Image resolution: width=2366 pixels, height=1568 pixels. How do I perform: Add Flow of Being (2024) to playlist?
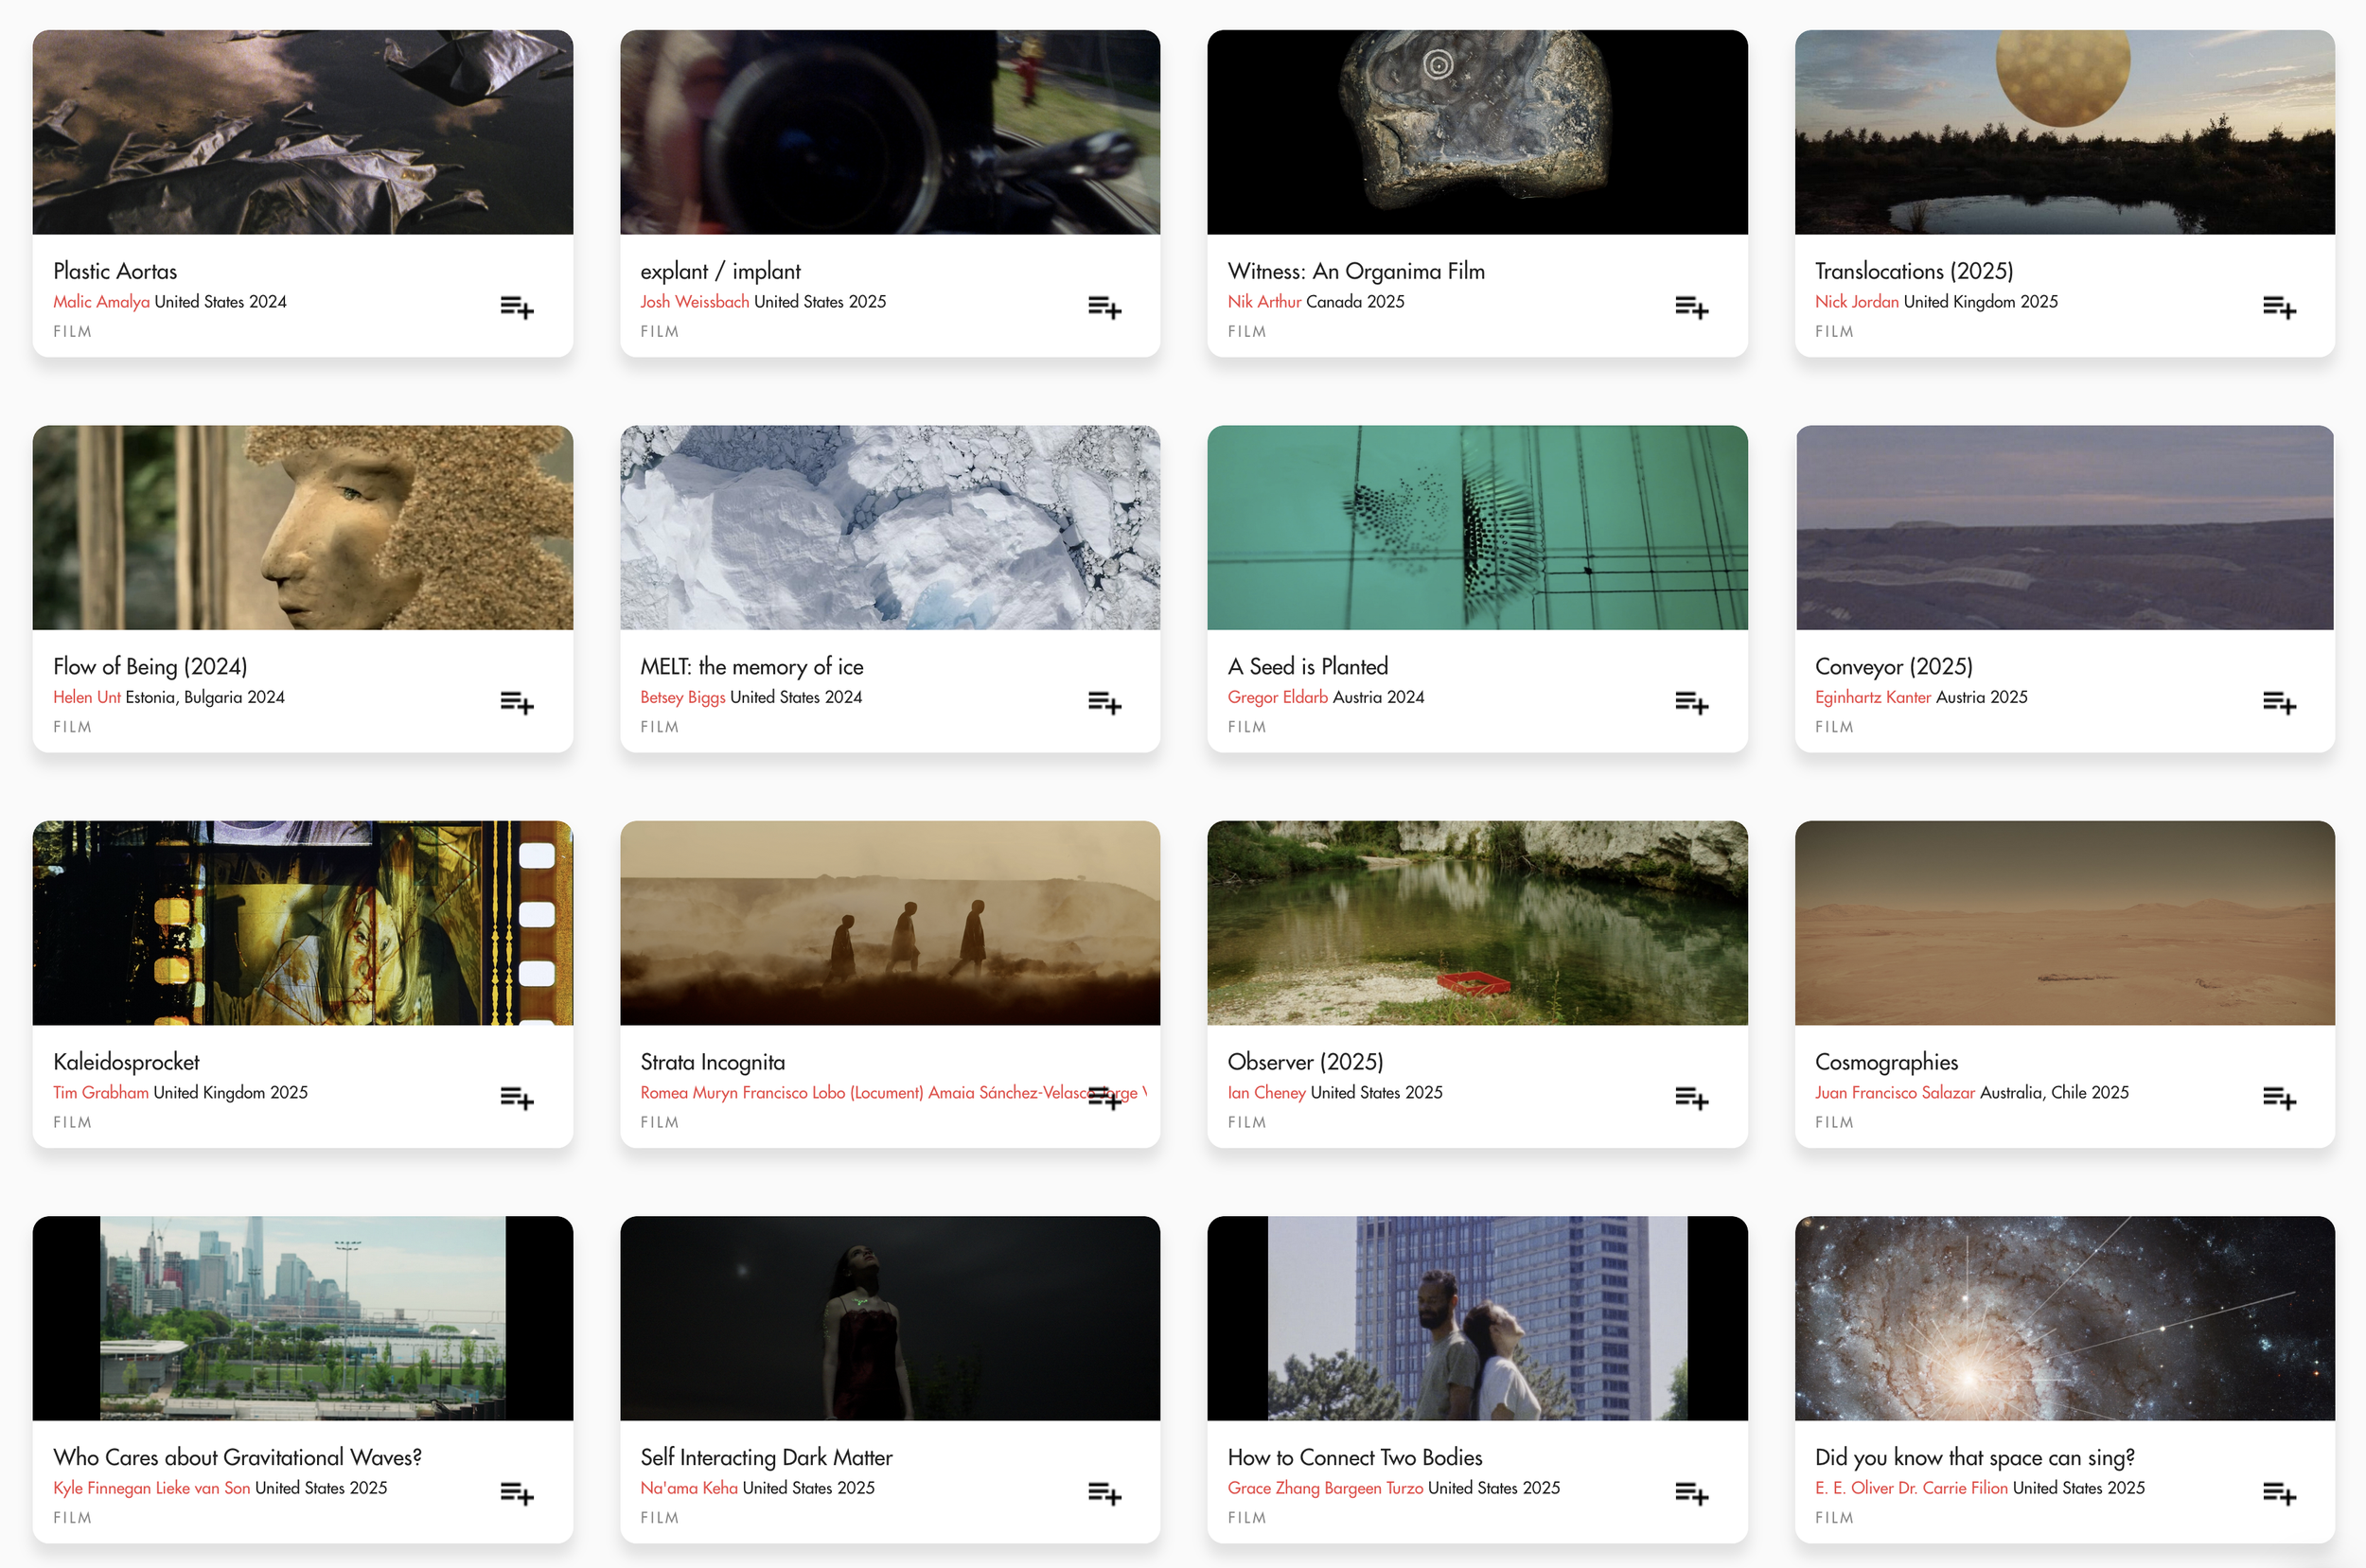point(516,702)
